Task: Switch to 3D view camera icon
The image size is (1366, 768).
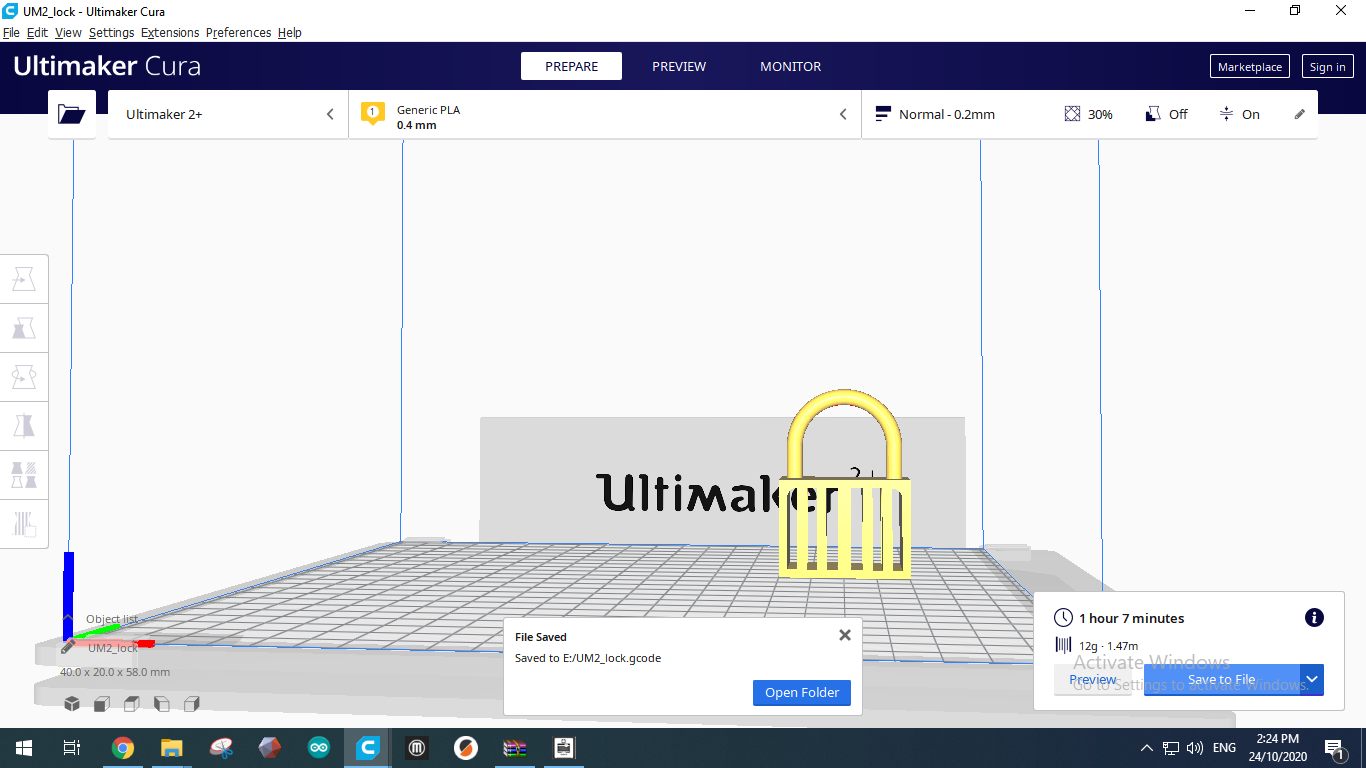Action: (x=72, y=704)
